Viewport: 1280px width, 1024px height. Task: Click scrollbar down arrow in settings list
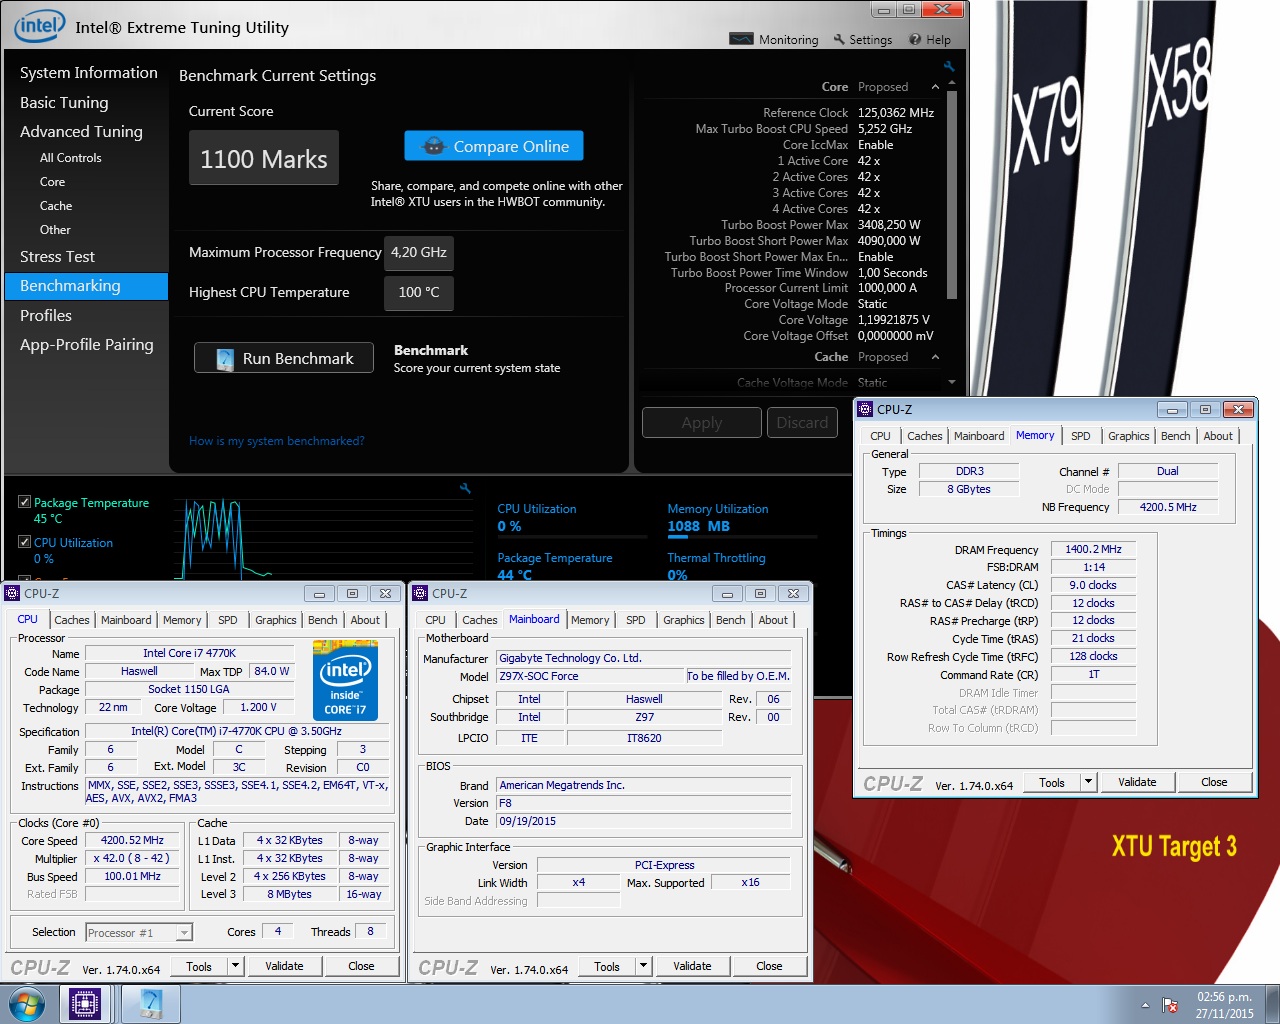[951, 382]
